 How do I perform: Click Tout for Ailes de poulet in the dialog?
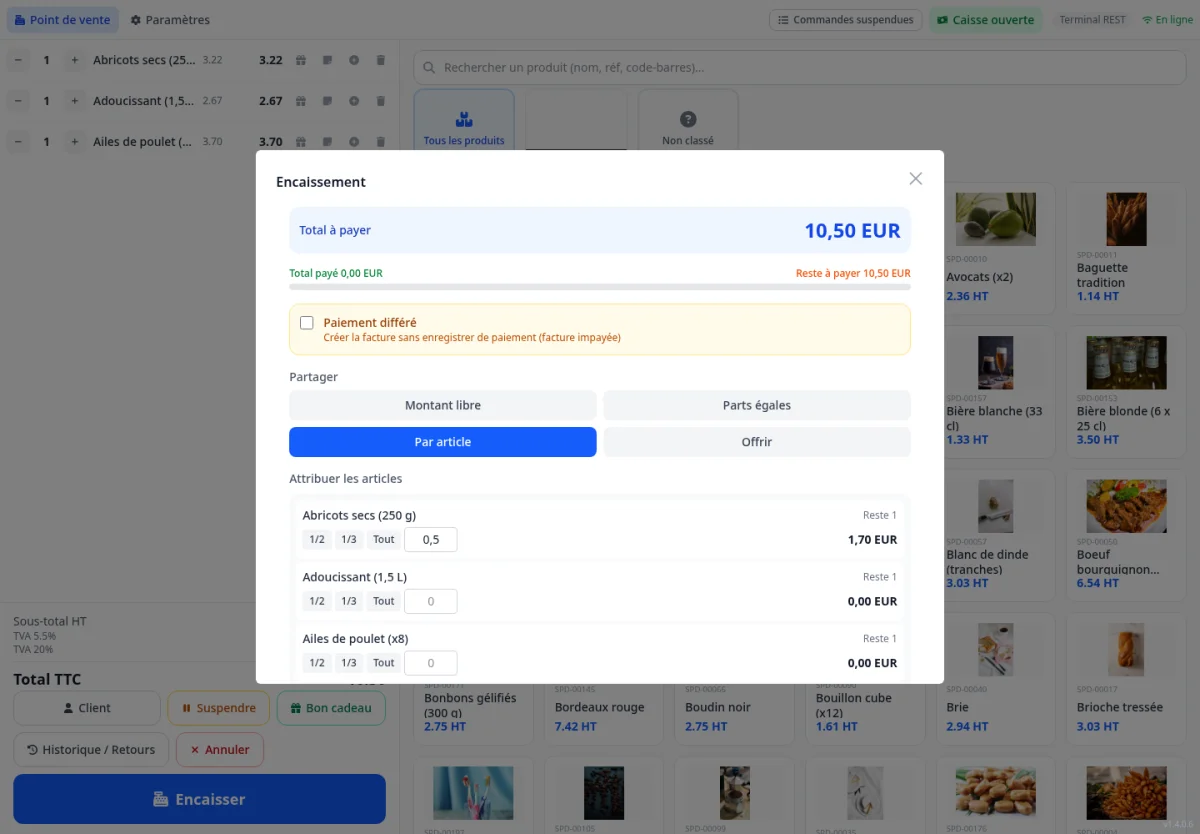click(384, 663)
